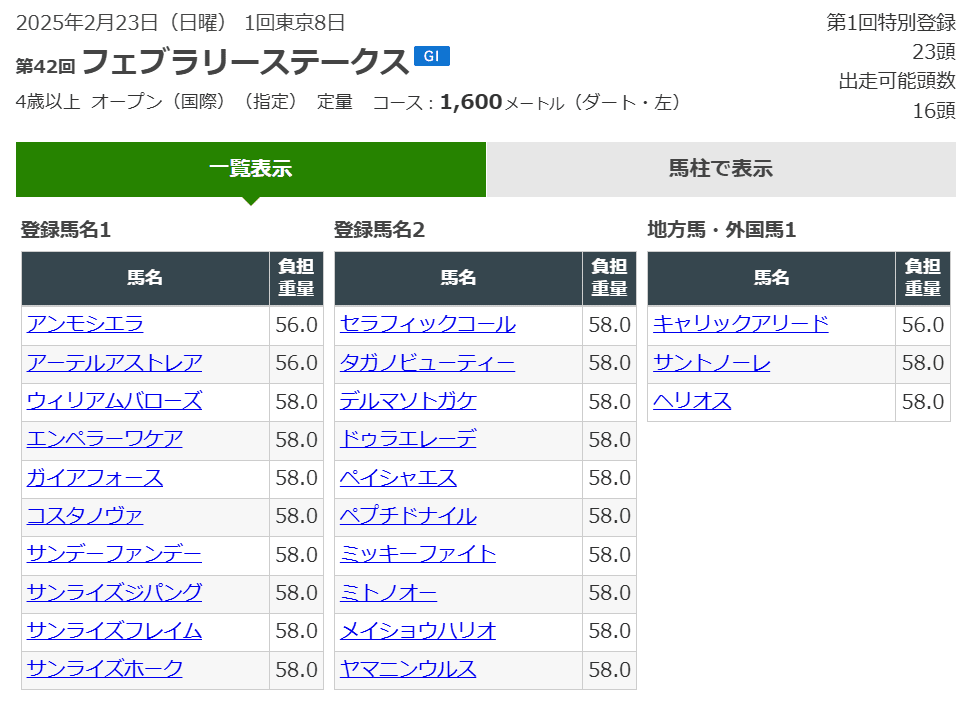Click the メイショウハリオ link
973x705 pixels.
tap(421, 633)
